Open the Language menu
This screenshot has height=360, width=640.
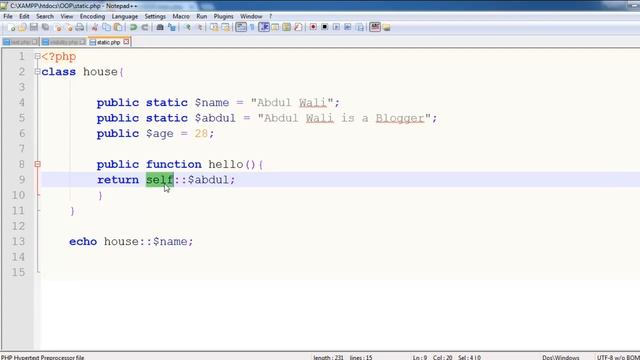[124, 16]
